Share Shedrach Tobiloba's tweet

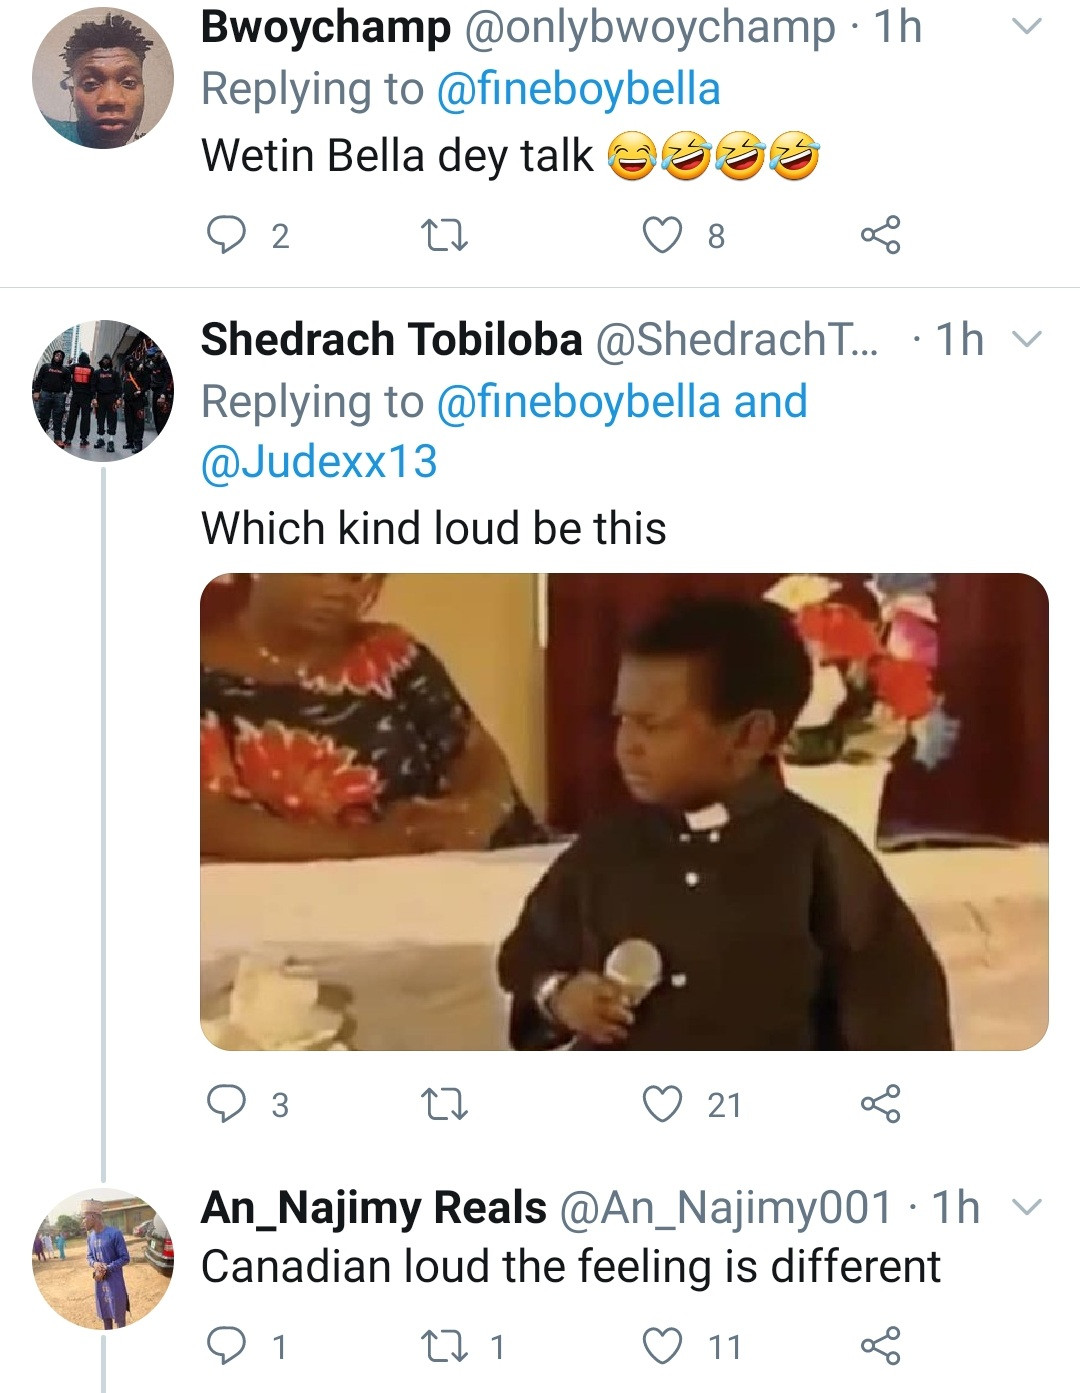(880, 1104)
